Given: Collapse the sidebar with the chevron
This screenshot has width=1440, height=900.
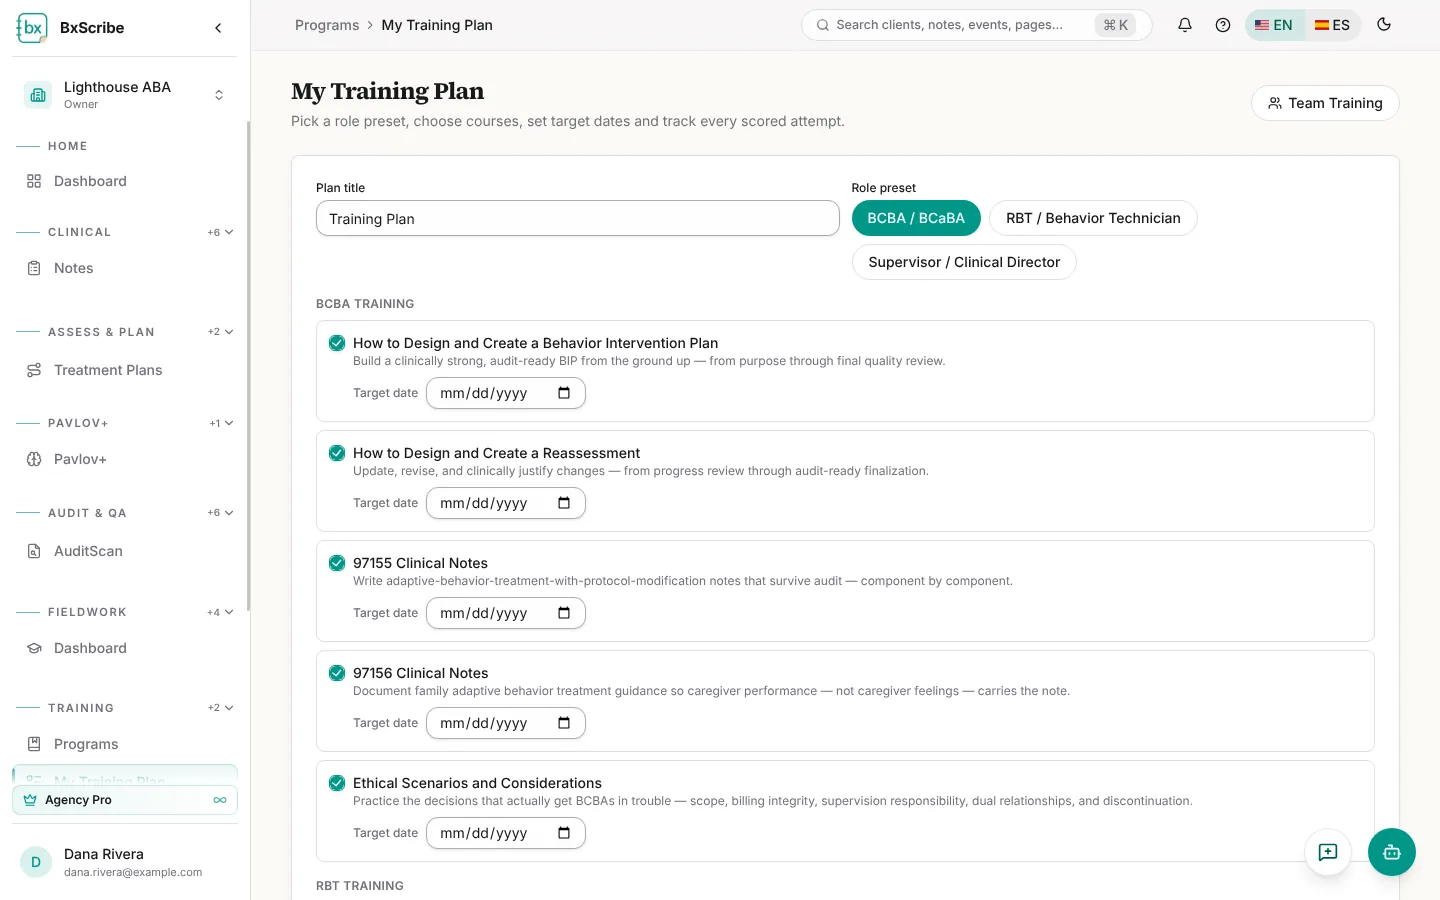Looking at the screenshot, I should pyautogui.click(x=218, y=28).
